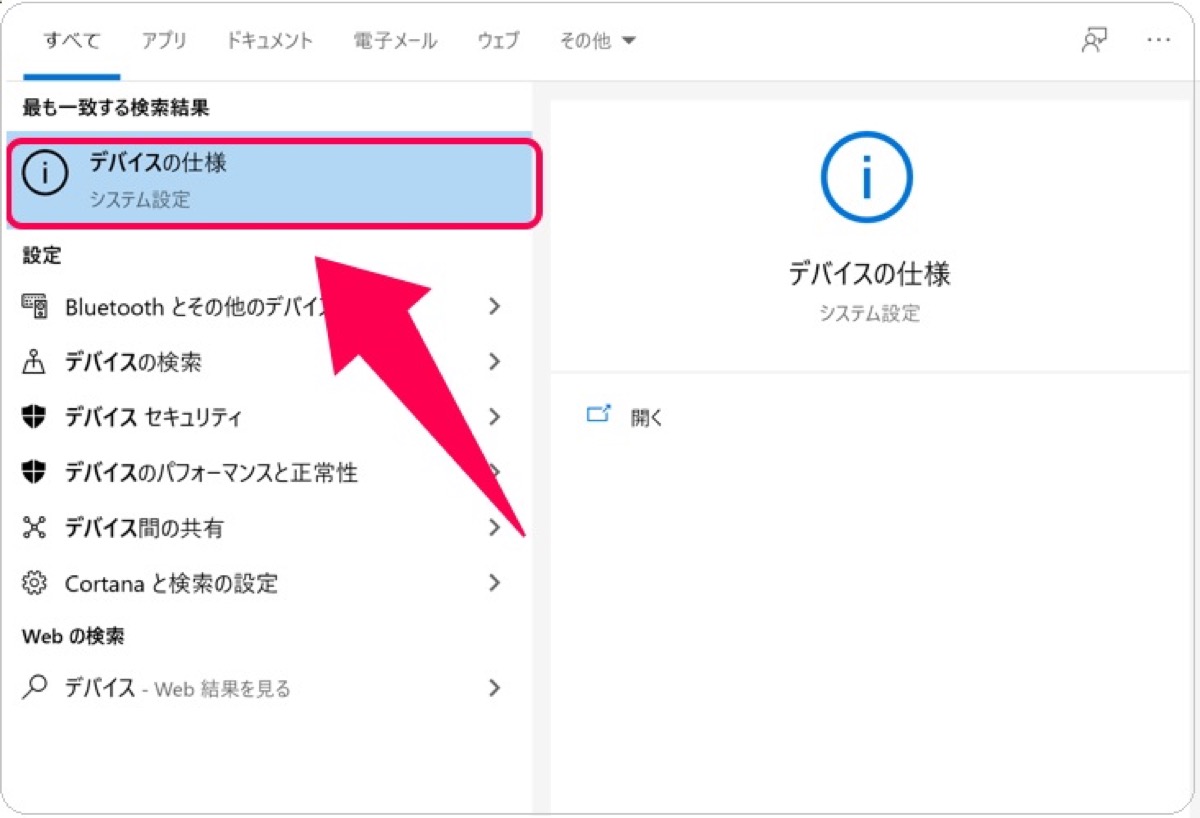Open the feedback icon in top bar
Screen dimensions: 1200x818
pos(1094,40)
